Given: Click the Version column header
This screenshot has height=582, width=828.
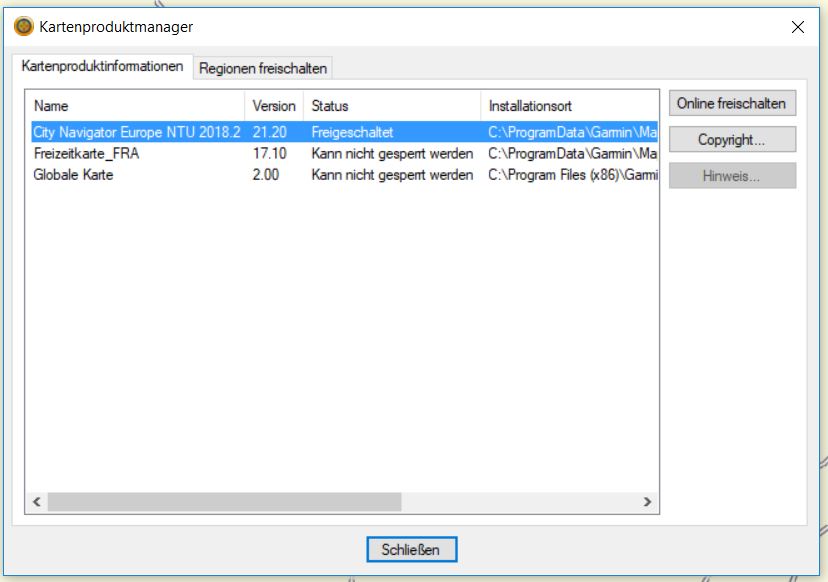Looking at the screenshot, I should pos(274,106).
